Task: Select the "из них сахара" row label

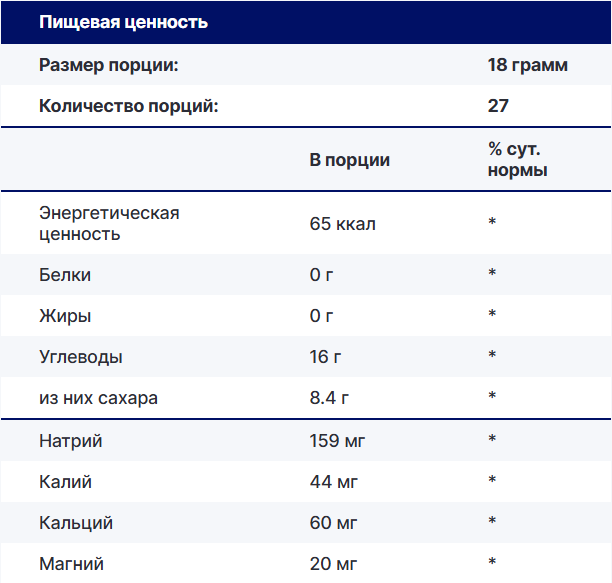Action: (x=98, y=398)
